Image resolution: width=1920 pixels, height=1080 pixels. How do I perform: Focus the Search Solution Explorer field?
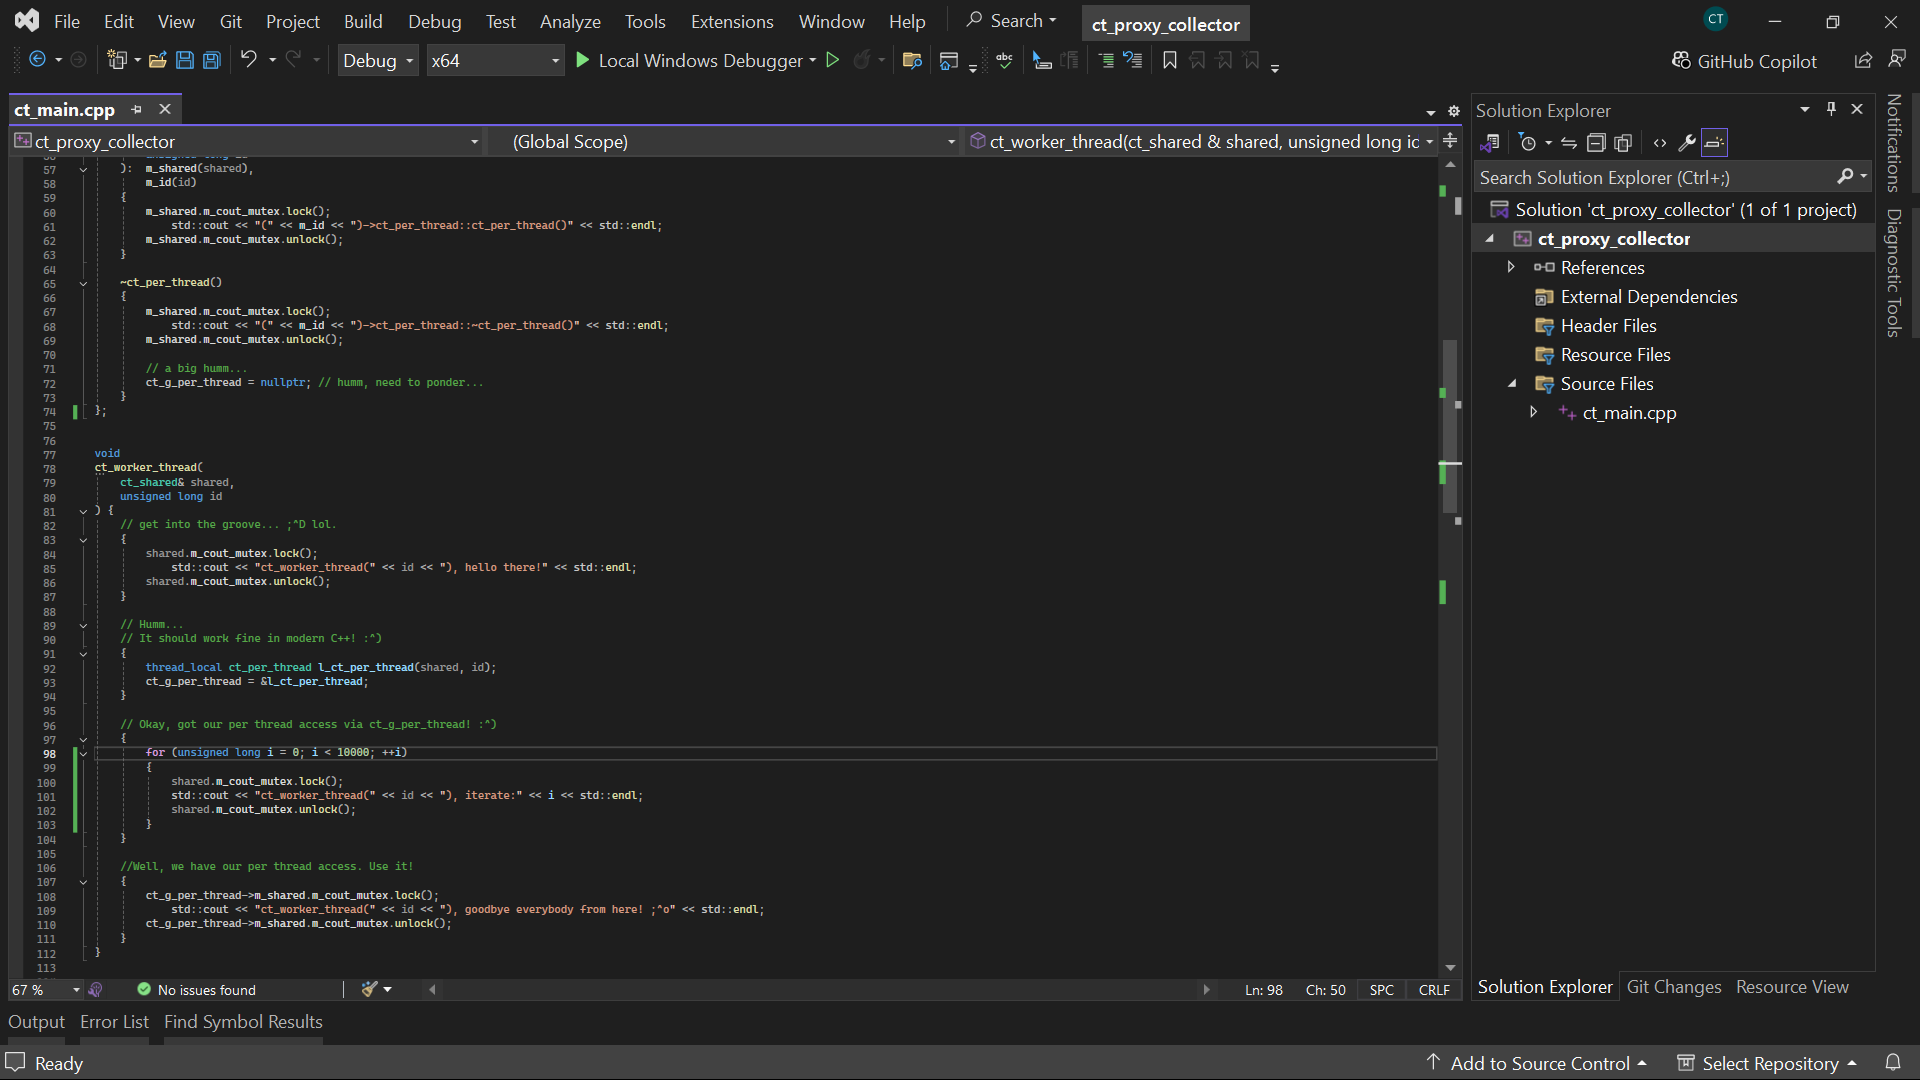click(x=1655, y=177)
